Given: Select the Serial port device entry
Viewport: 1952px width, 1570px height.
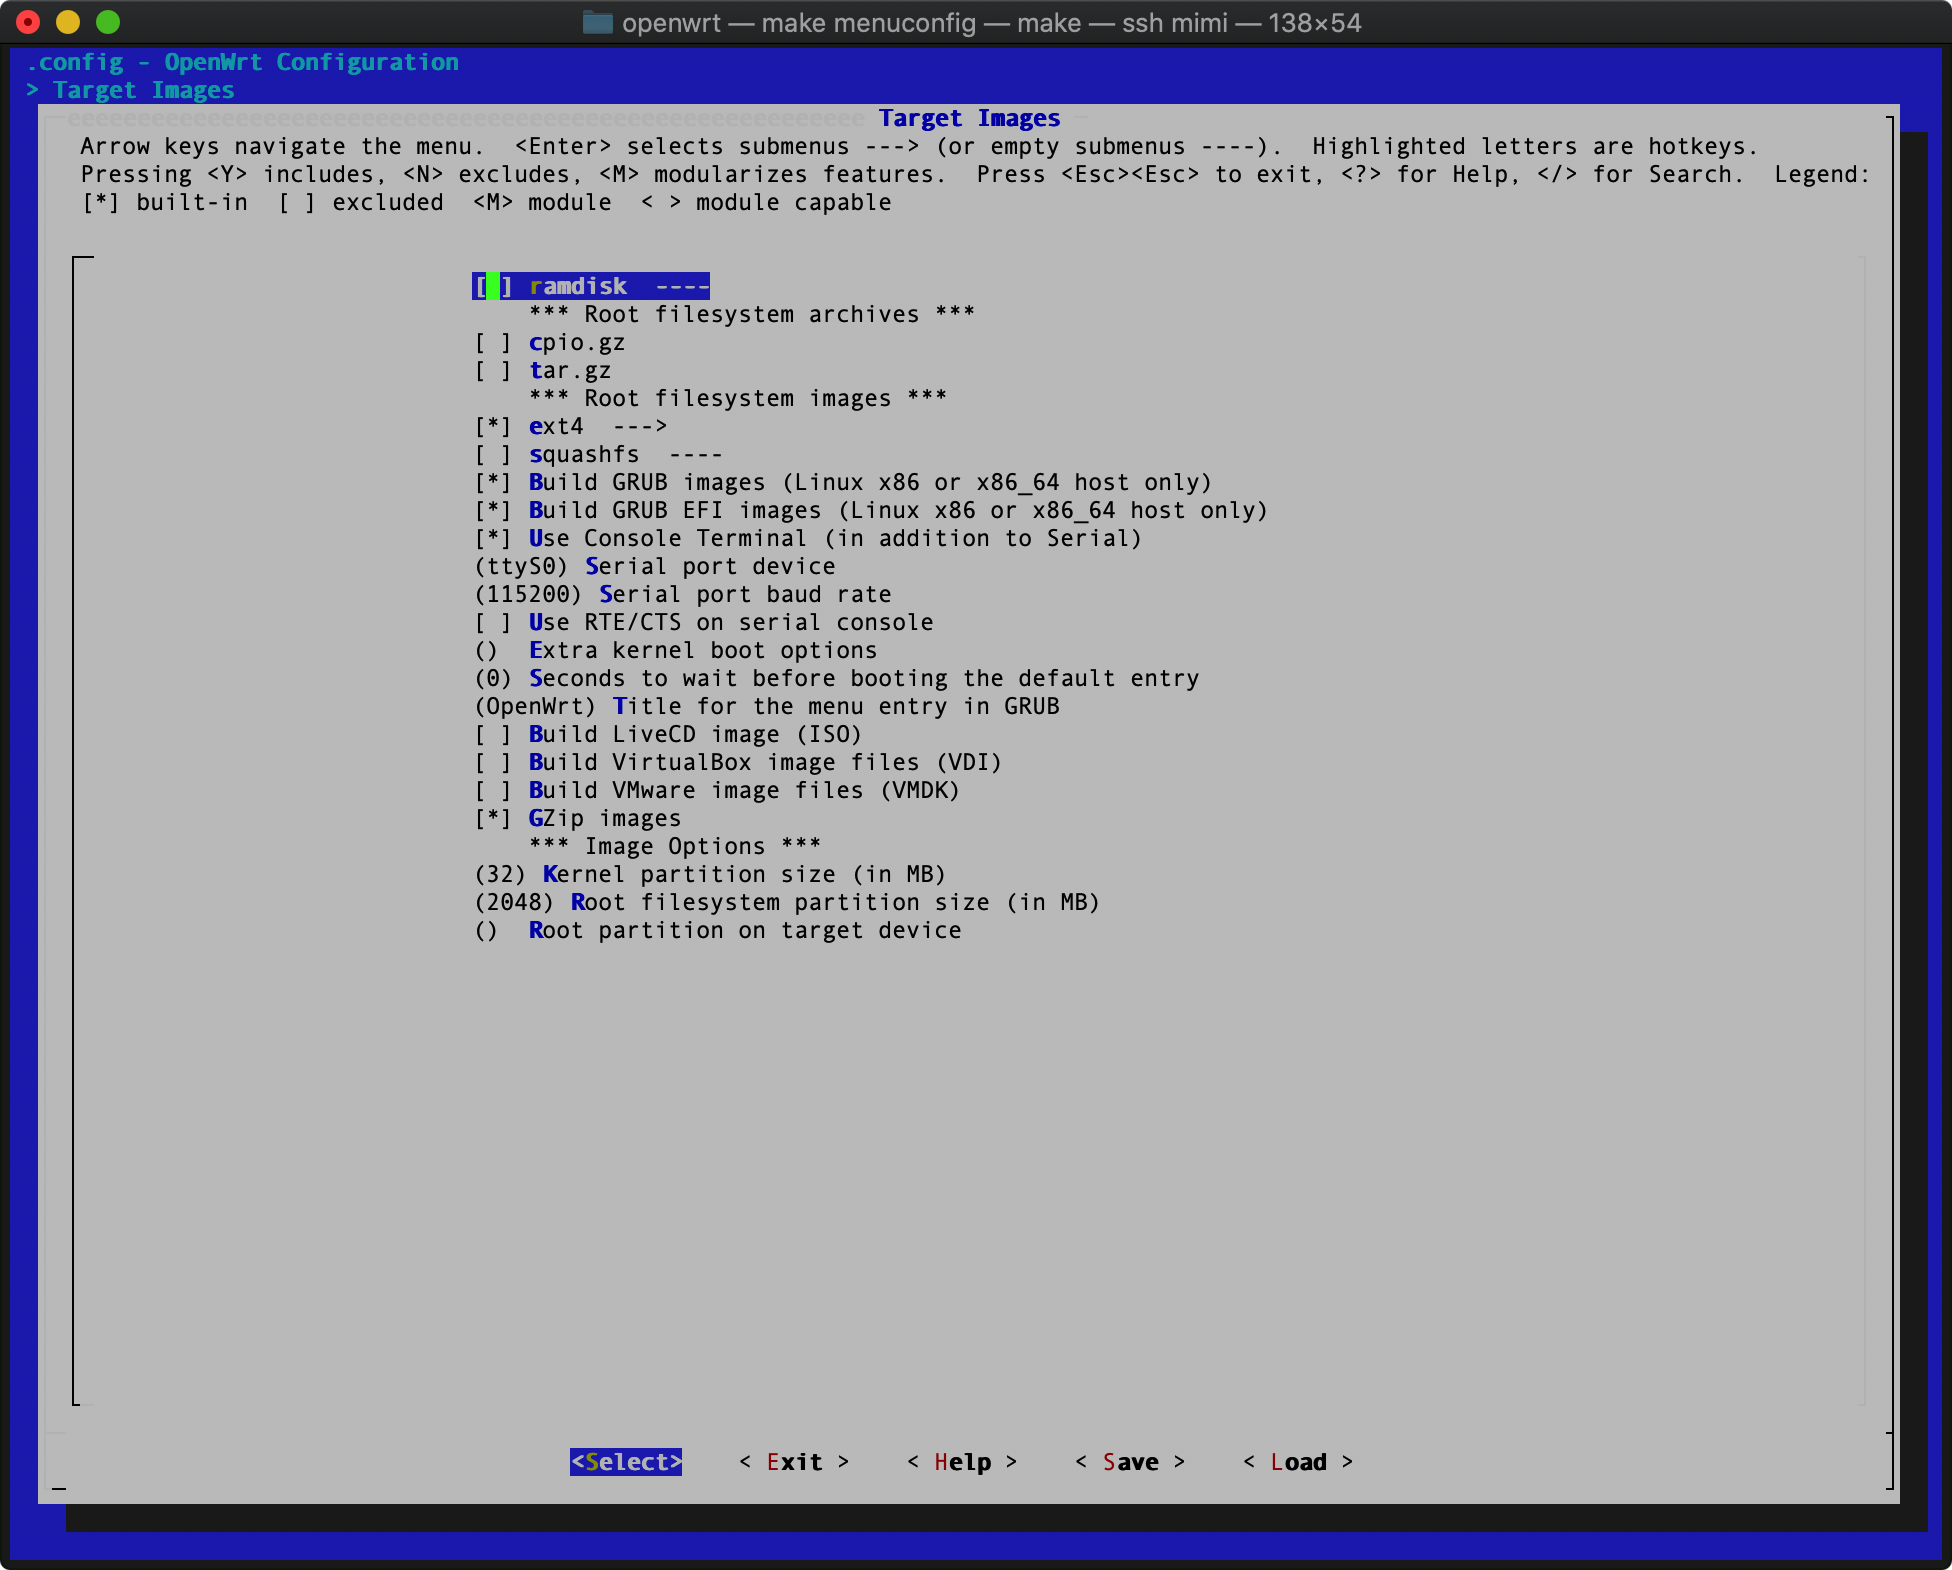Looking at the screenshot, I should (x=655, y=566).
